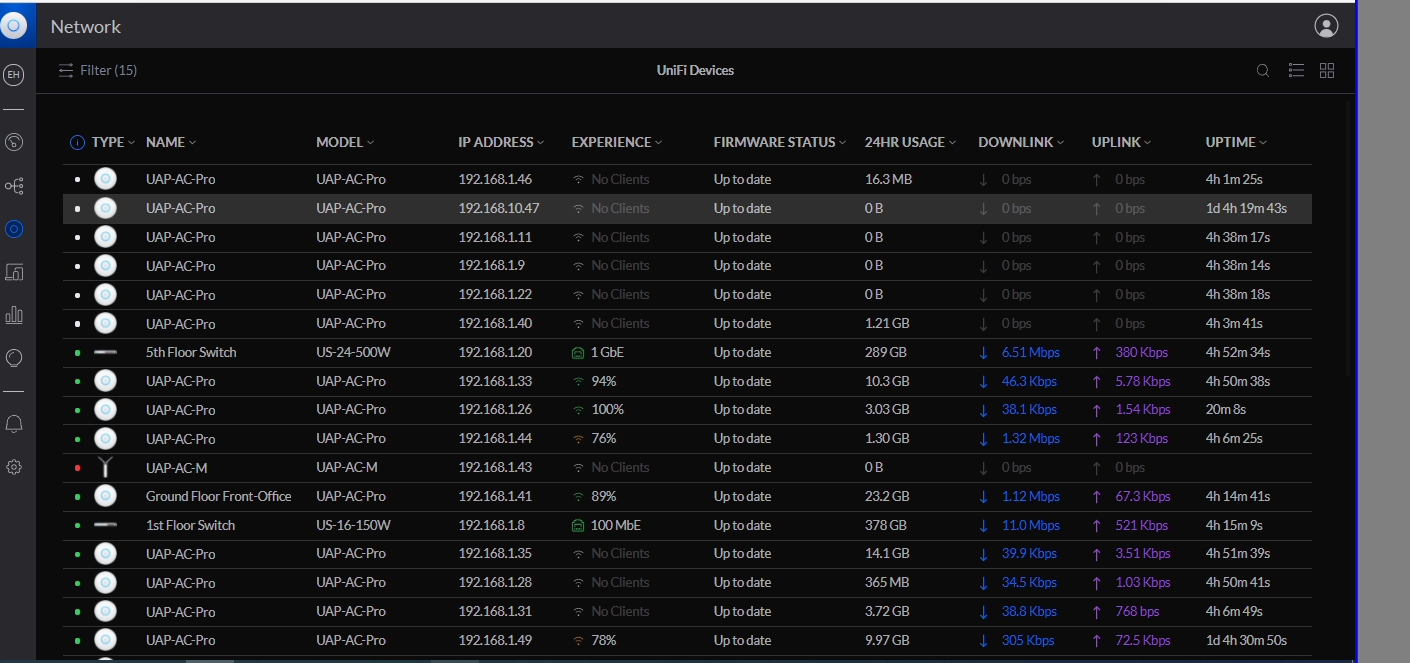Open Insights lightbulb icon in sidebar
The width and height of the screenshot is (1410, 663).
click(x=14, y=358)
